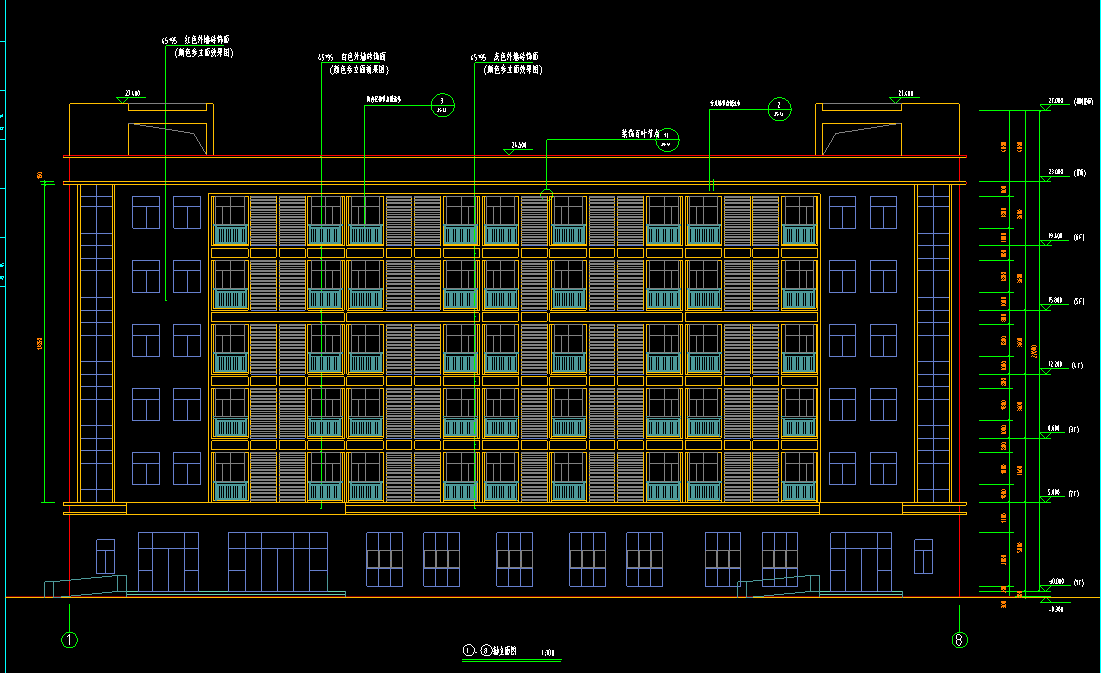The height and width of the screenshot is (673, 1101).
Task: Select the 6F elevation marker triangle
Action: tap(1046, 244)
